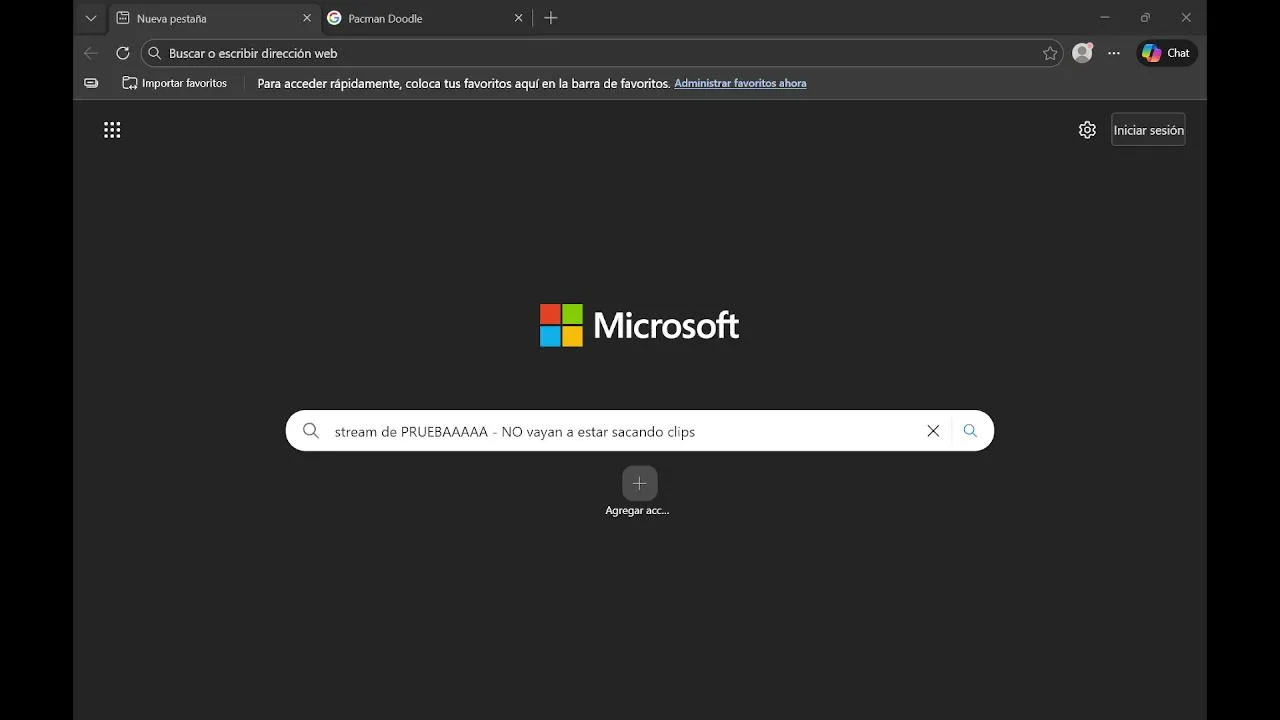Open the Copilot Chat button

pyautogui.click(x=1166, y=53)
